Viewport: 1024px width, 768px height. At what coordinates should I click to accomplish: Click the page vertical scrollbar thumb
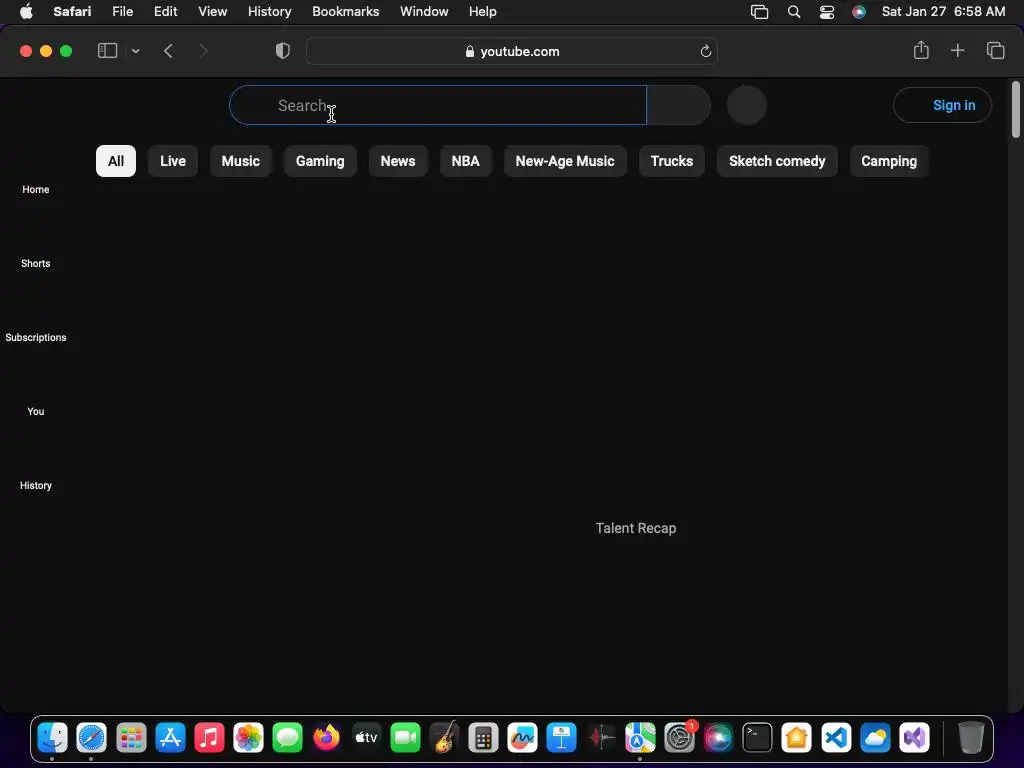tap(1016, 109)
